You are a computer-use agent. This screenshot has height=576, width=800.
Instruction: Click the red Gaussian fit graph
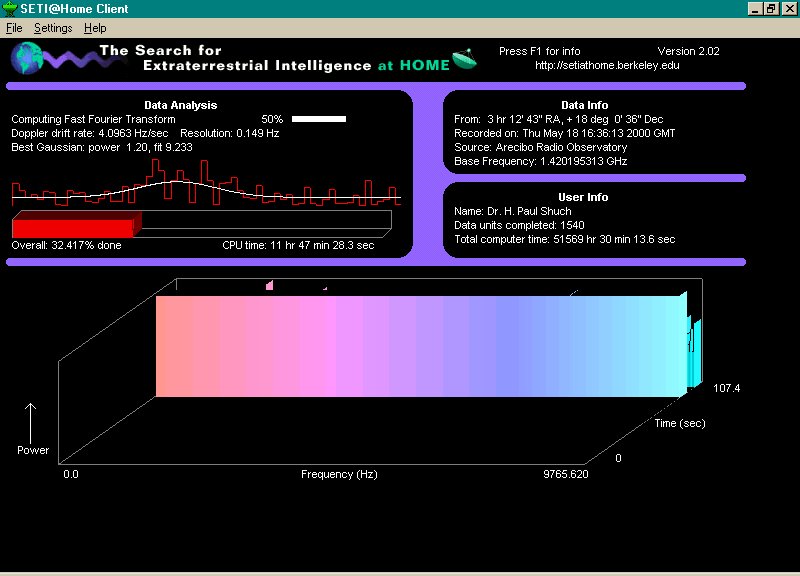click(x=206, y=183)
